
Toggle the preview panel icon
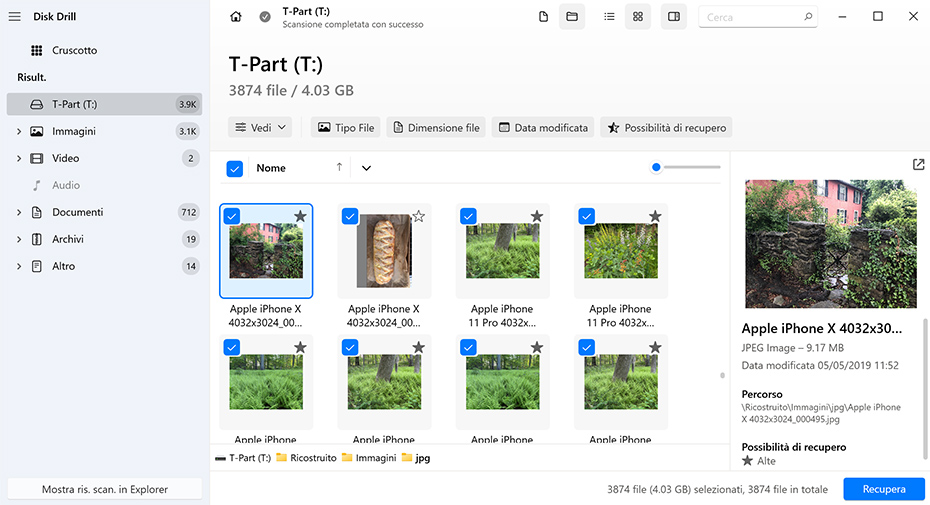coord(674,17)
